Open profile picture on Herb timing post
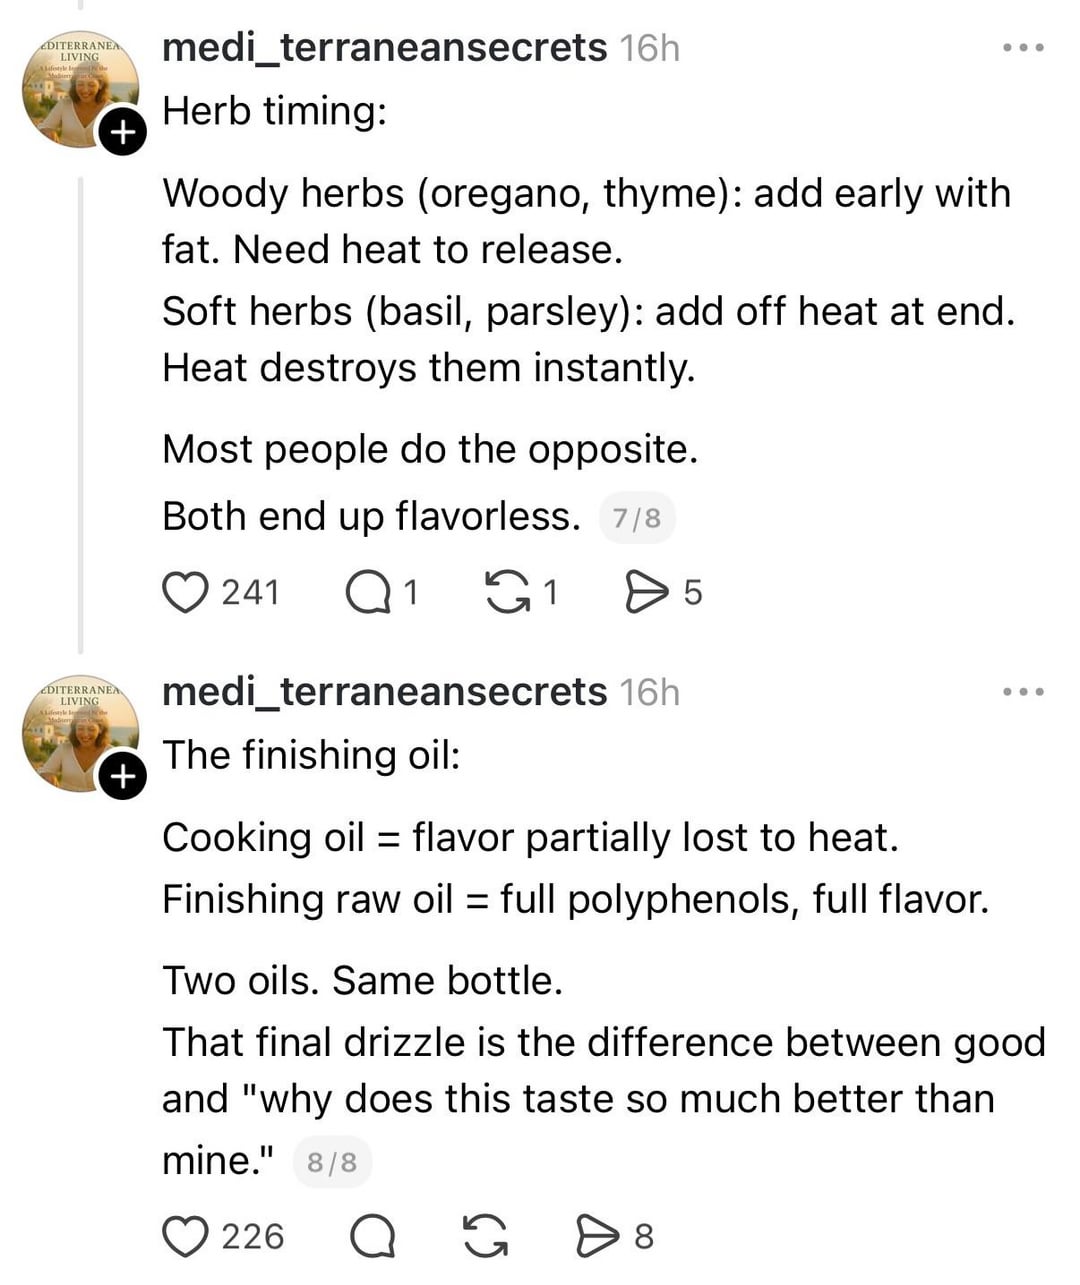Screen dimensions: 1080x1285 coord(78,90)
